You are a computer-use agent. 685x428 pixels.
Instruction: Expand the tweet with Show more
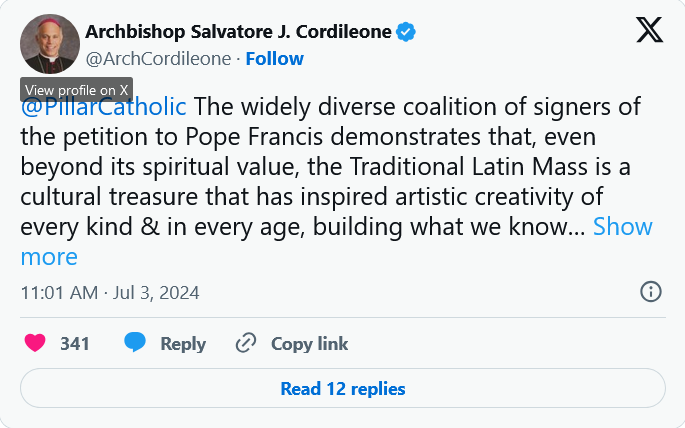coord(622,227)
